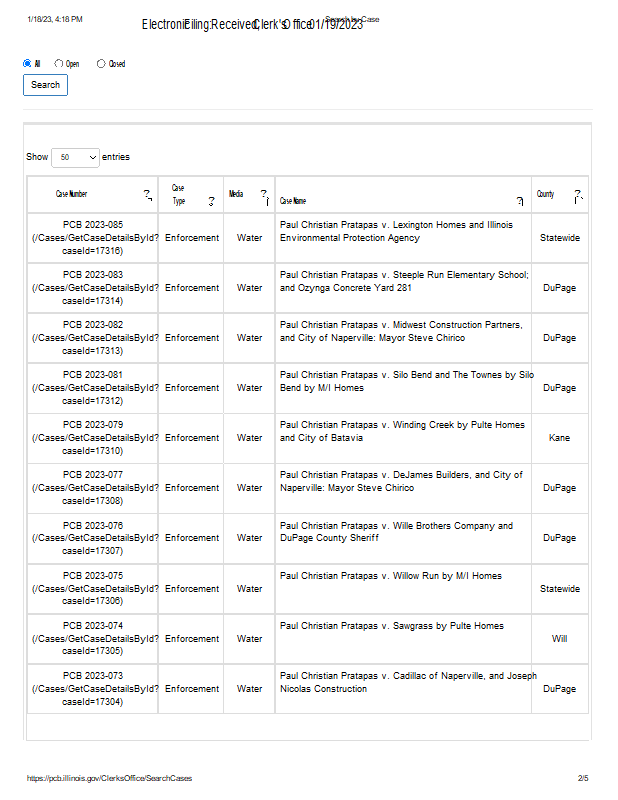Click the PCB 2023-079 case link
618x800 pixels.
pos(93,438)
